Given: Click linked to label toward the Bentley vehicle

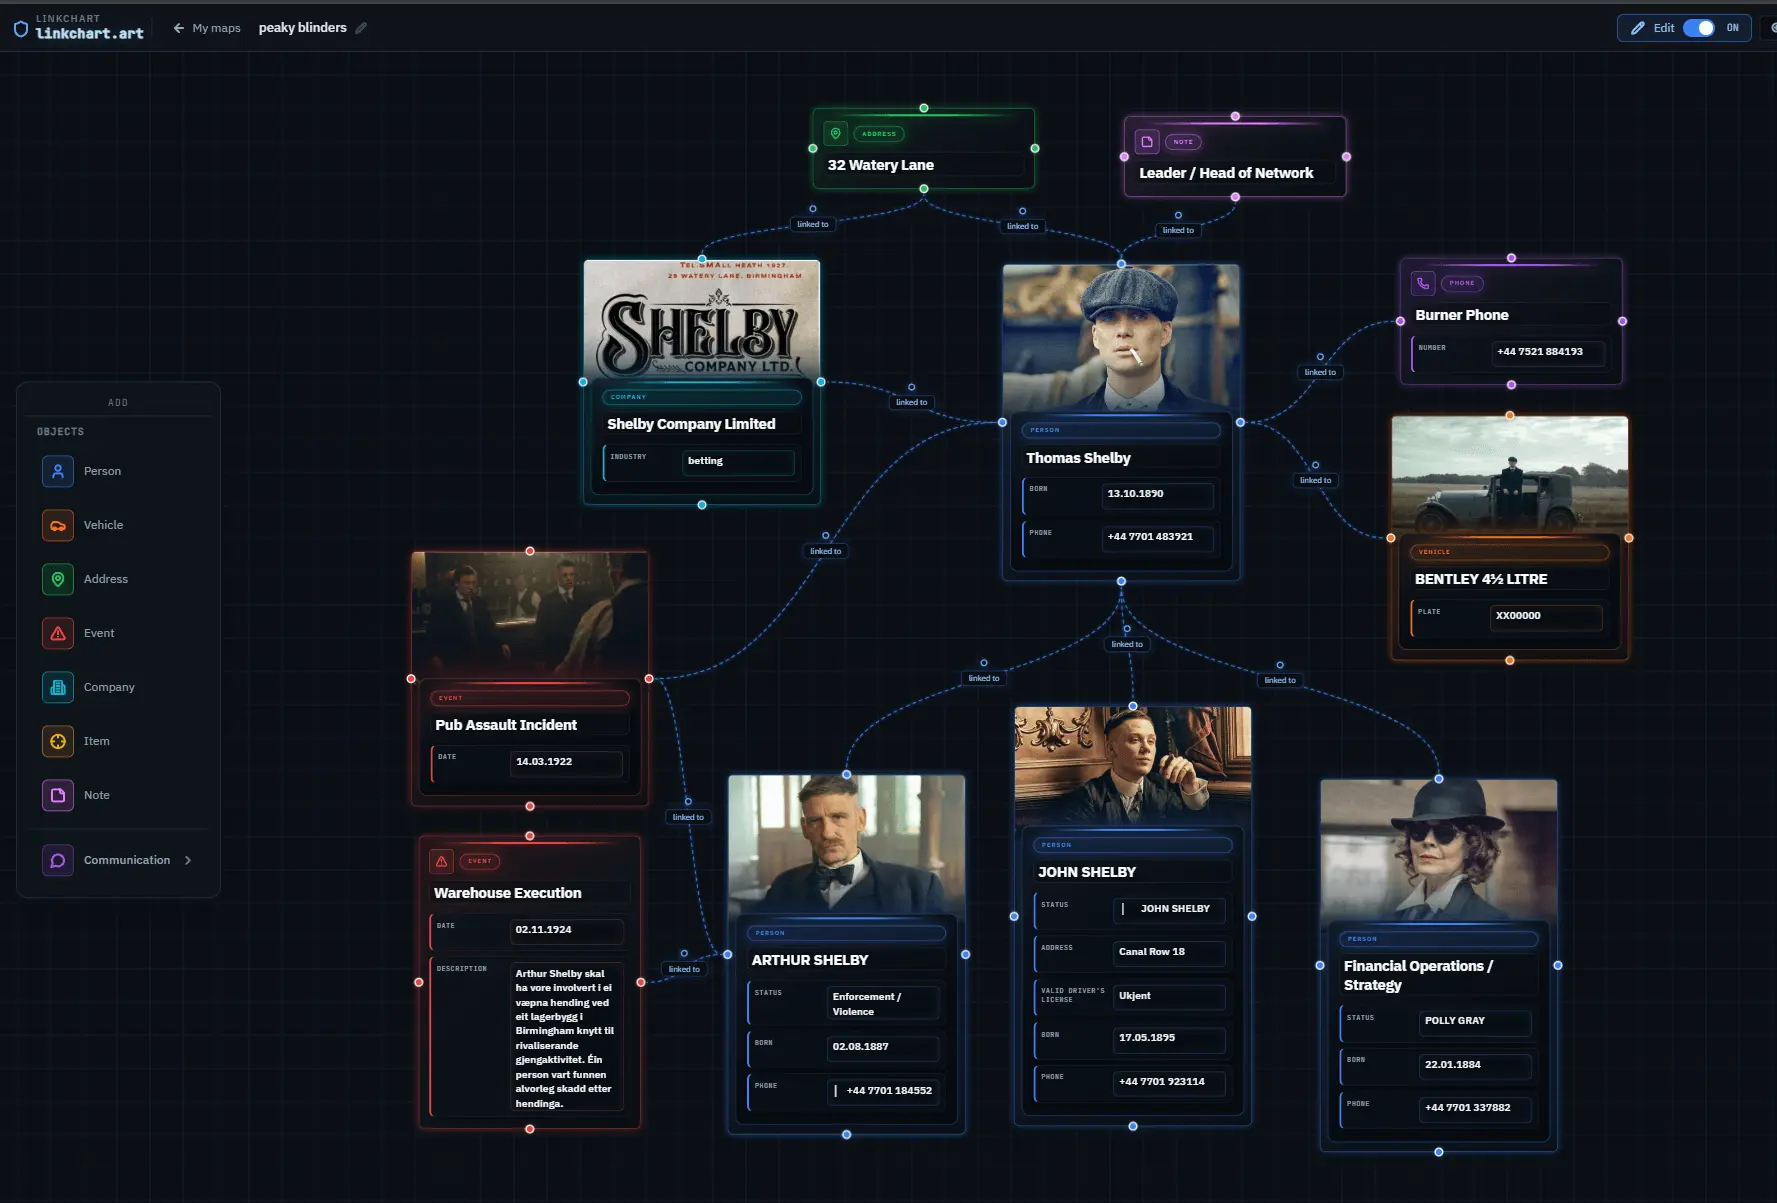Looking at the screenshot, I should pyautogui.click(x=1315, y=480).
